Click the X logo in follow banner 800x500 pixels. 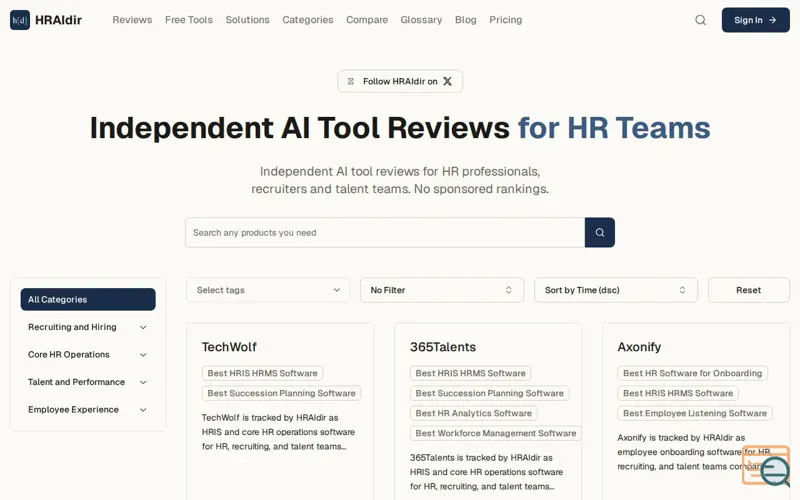coord(447,81)
